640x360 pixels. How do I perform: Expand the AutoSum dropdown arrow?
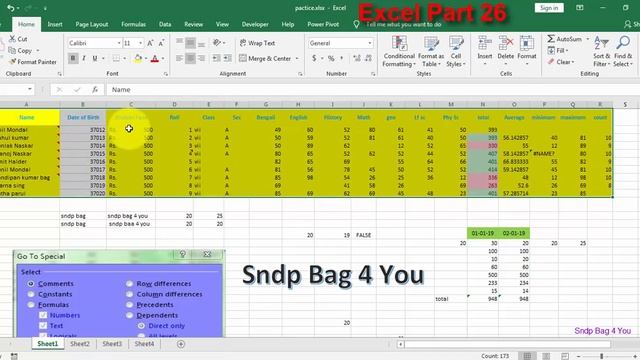[587, 39]
